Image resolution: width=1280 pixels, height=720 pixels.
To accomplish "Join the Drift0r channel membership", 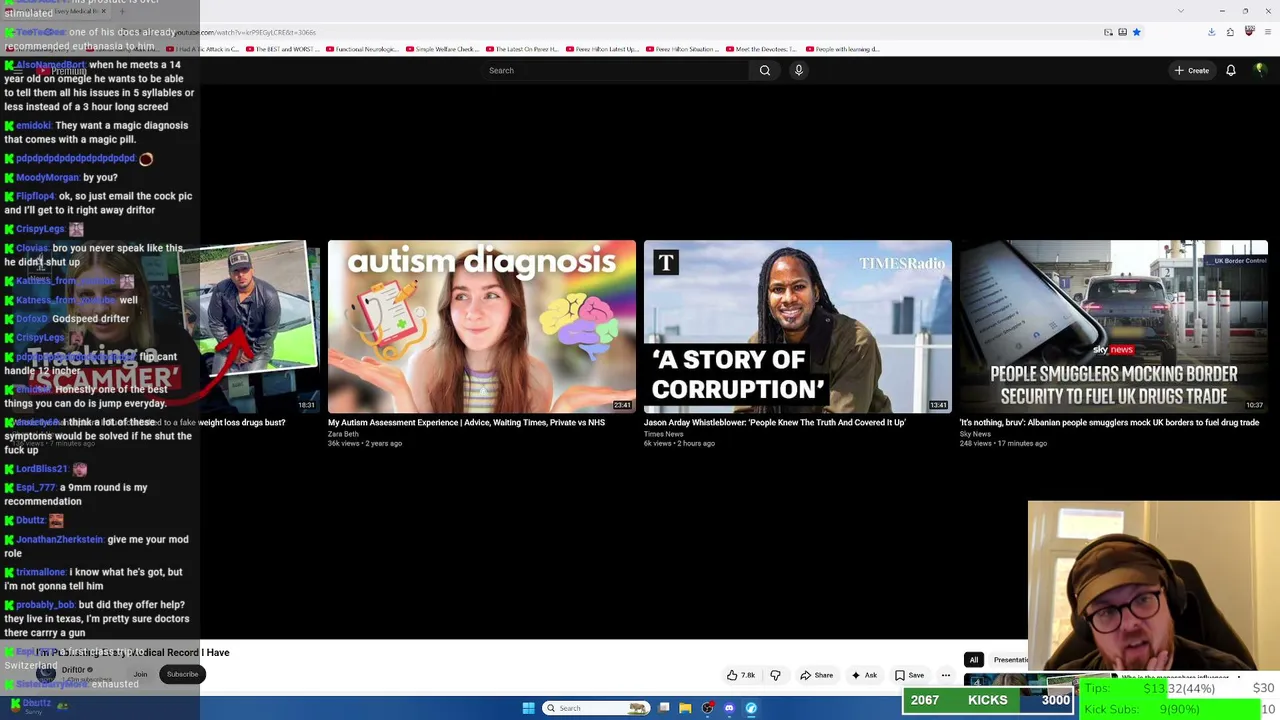I will coord(140,674).
